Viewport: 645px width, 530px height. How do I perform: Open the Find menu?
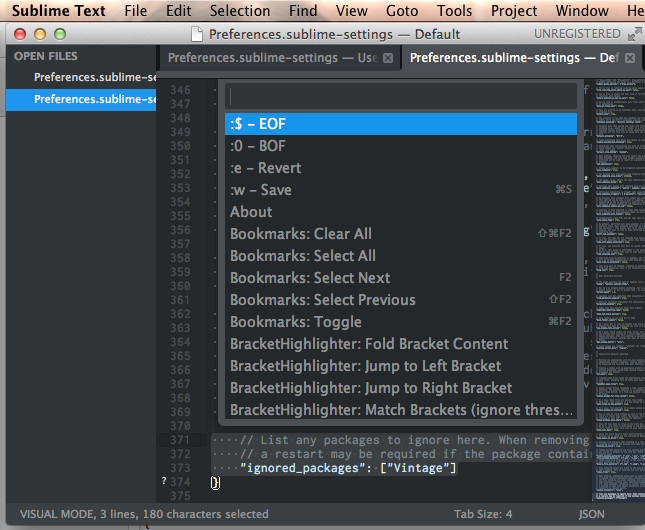[303, 11]
